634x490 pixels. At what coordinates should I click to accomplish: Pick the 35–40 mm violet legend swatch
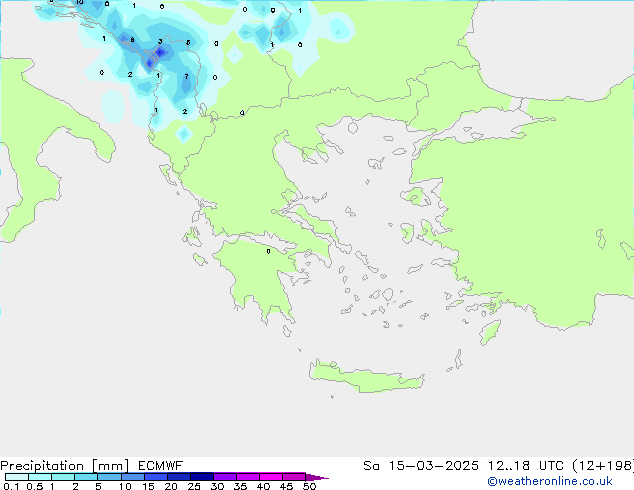(x=248, y=477)
